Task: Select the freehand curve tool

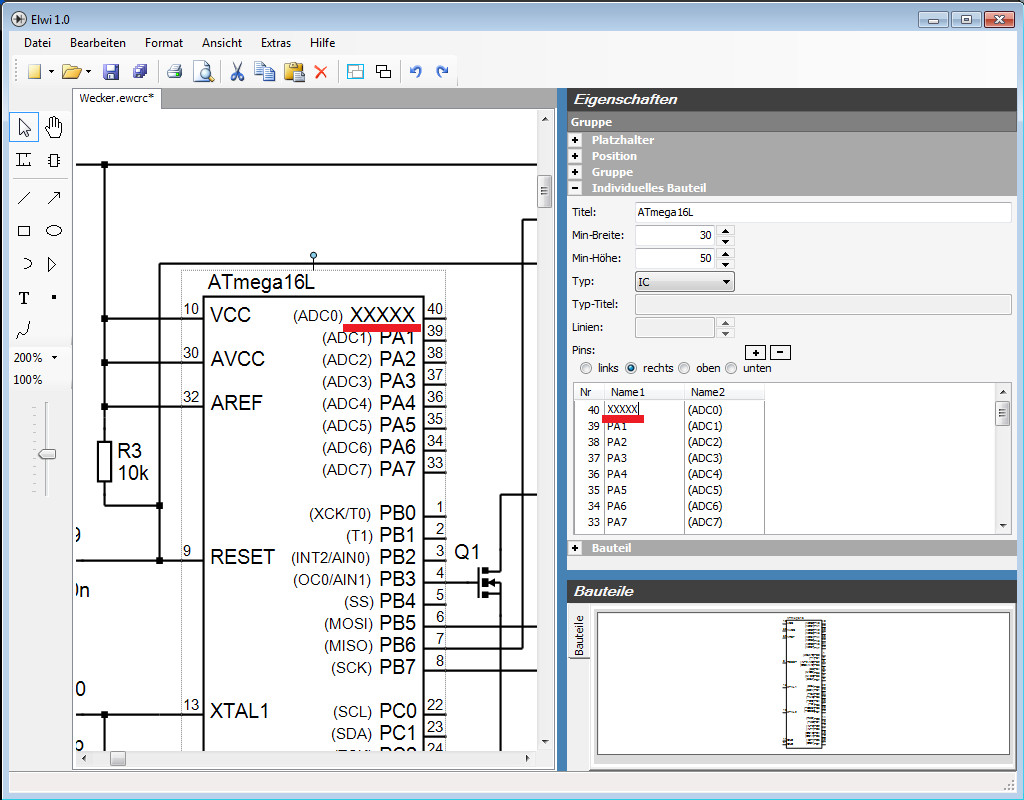Action: 24,330
